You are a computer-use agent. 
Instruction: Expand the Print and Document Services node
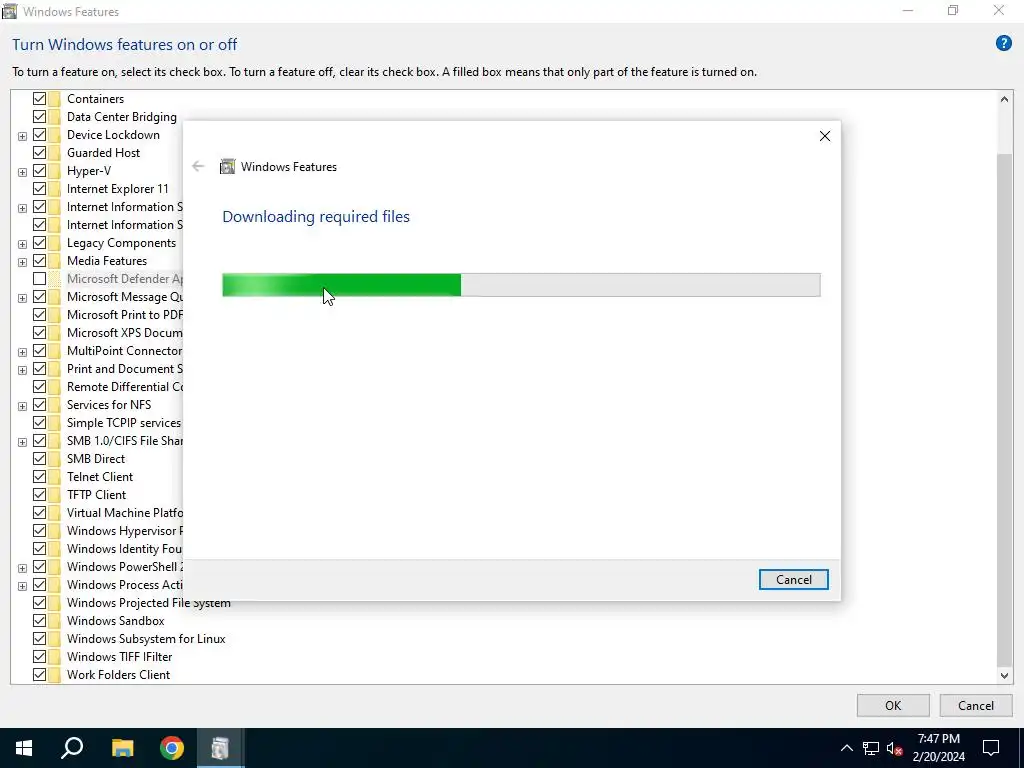point(22,370)
